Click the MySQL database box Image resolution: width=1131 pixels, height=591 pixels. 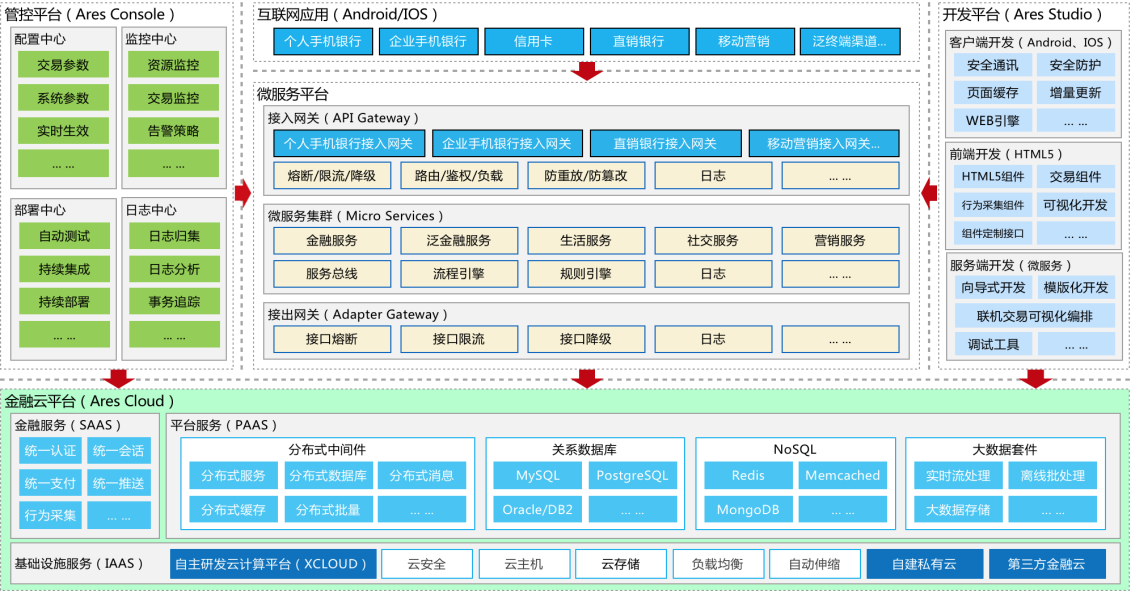coord(537,476)
